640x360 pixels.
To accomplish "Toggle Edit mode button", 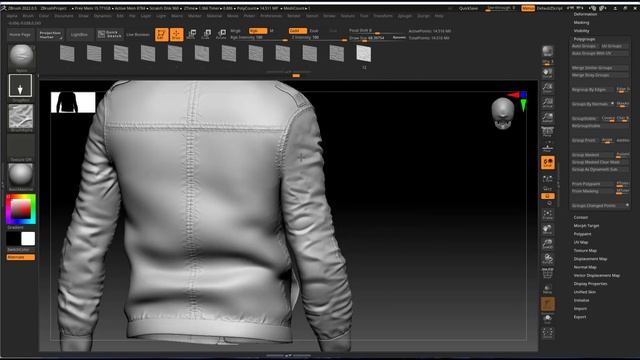I will (162, 34).
